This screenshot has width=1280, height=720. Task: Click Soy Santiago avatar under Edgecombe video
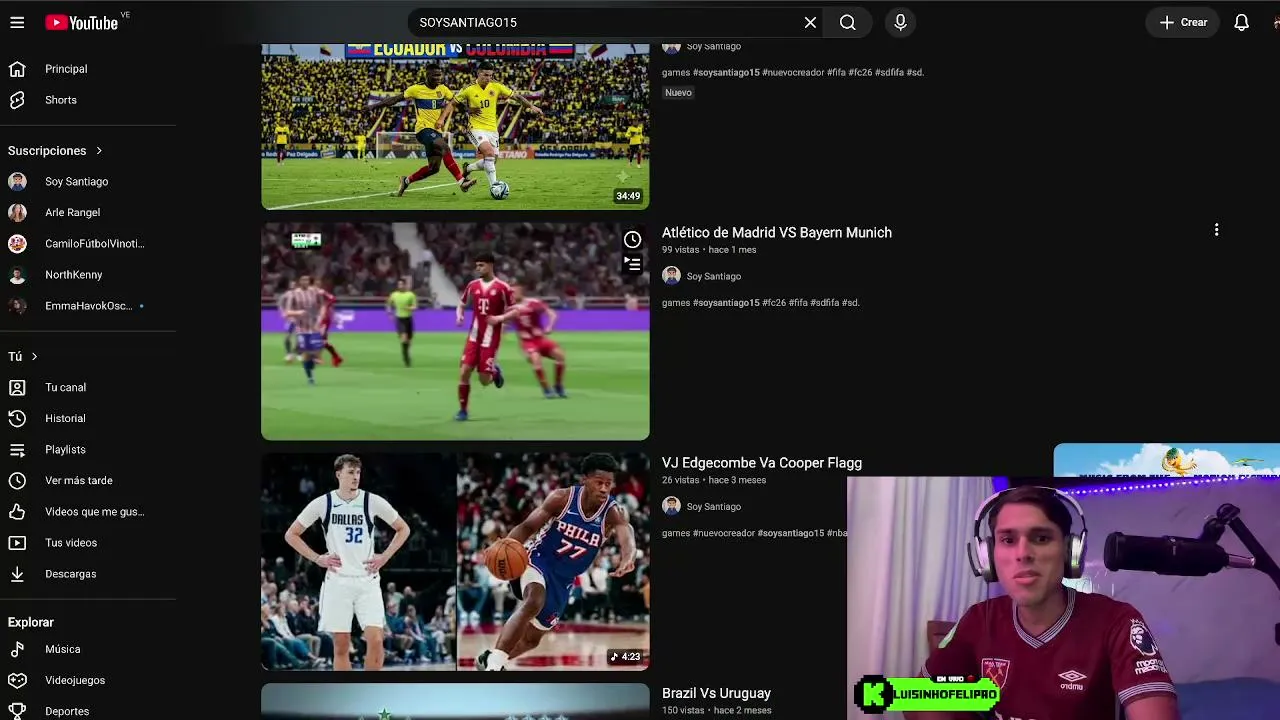point(671,506)
